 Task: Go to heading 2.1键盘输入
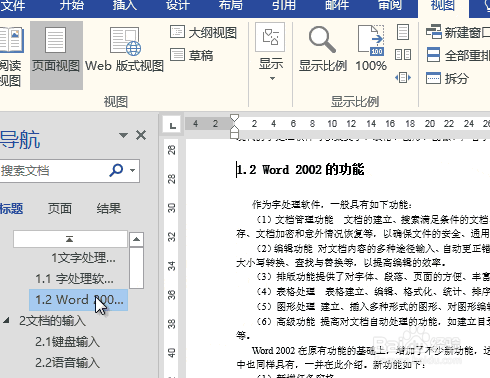tap(68, 342)
